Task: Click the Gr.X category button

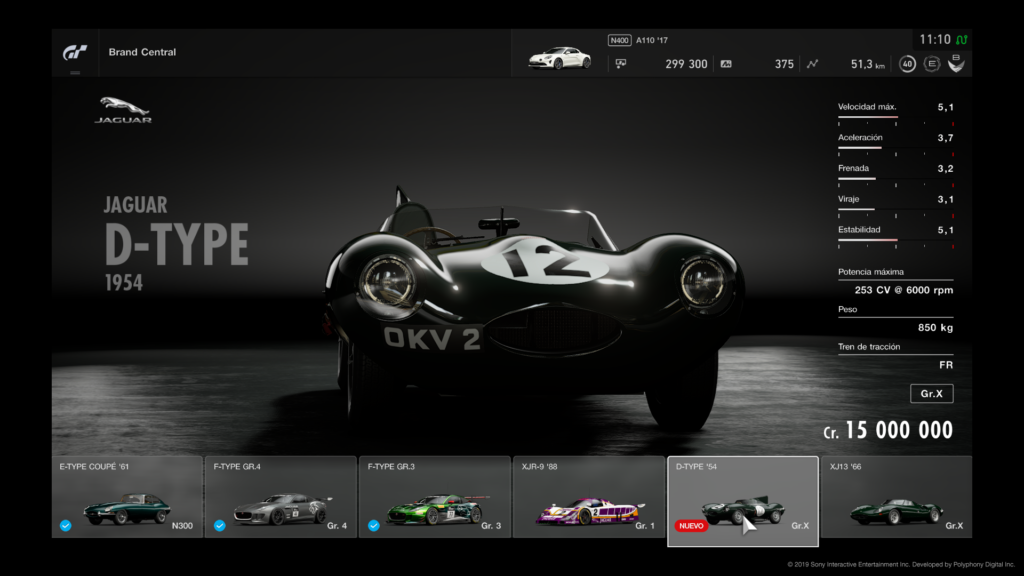Action: (x=931, y=393)
